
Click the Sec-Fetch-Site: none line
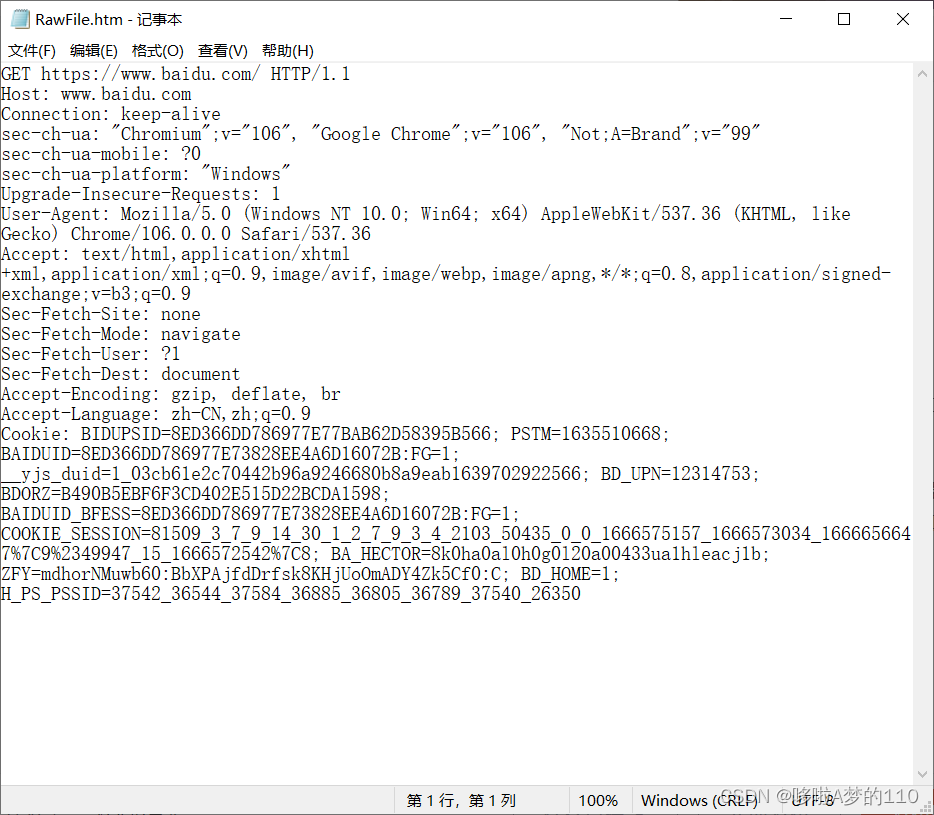pyautogui.click(x=101, y=314)
